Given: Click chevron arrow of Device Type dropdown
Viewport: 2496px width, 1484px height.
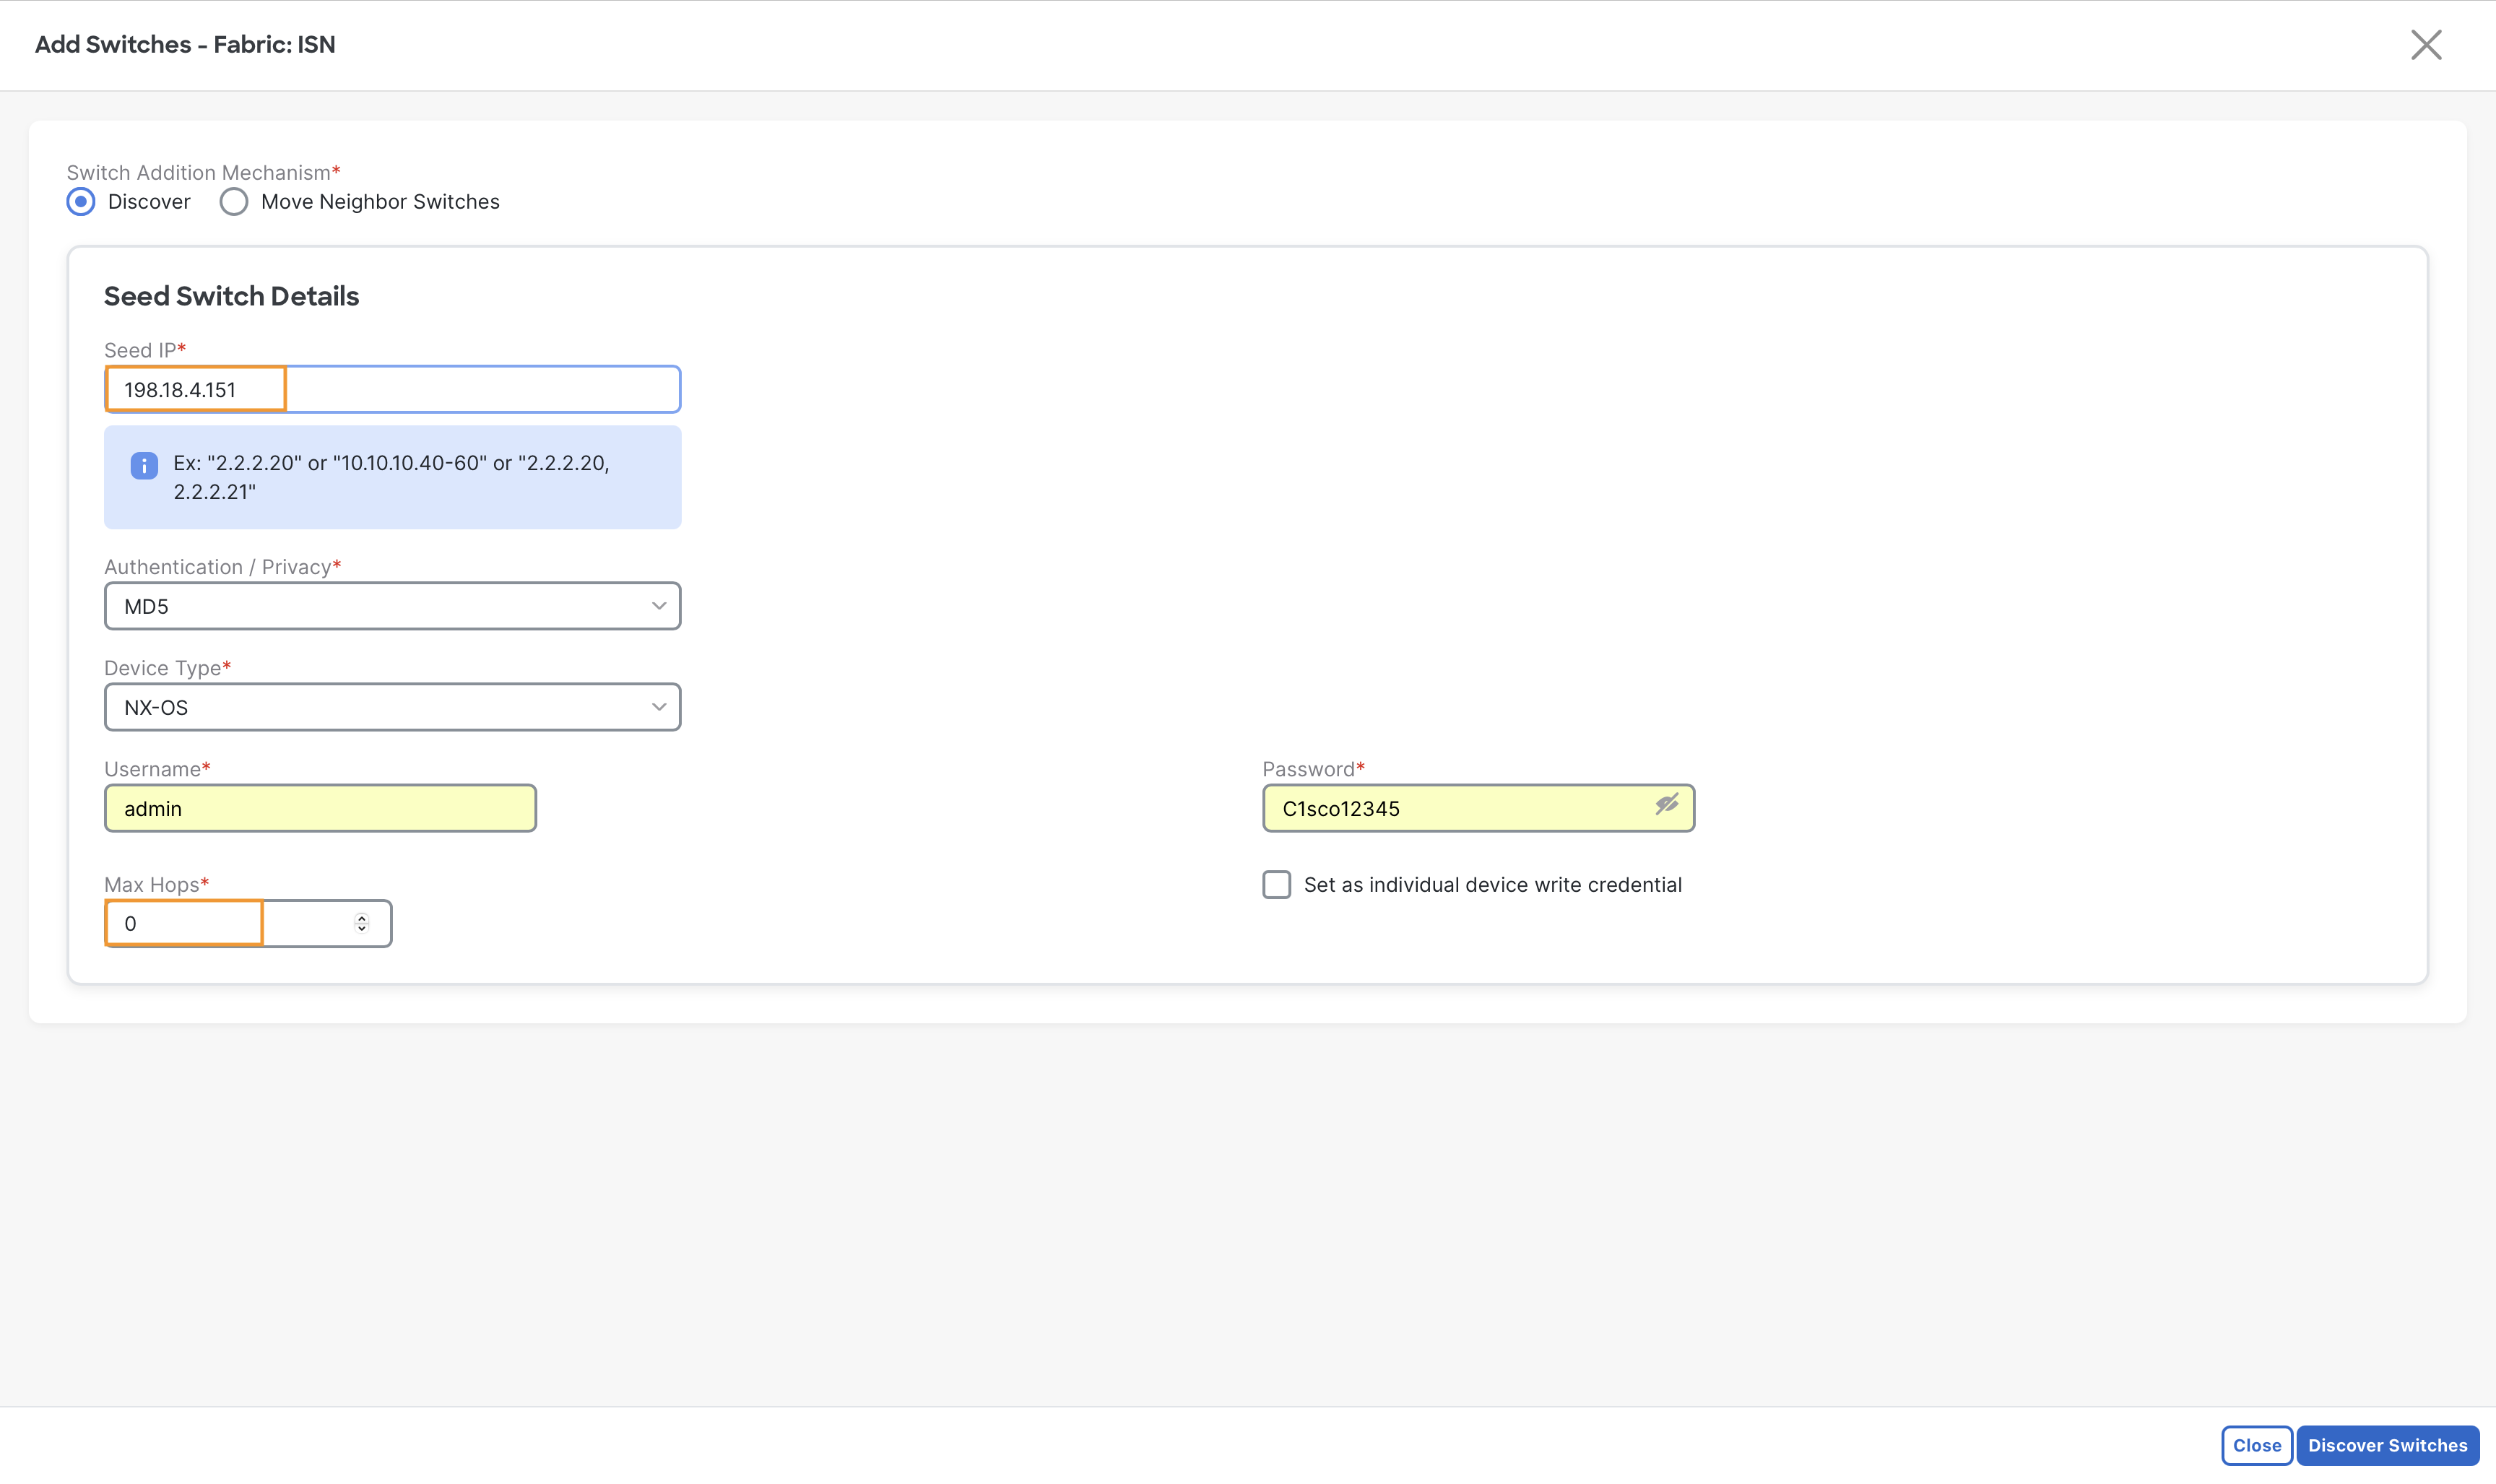Looking at the screenshot, I should 659,707.
